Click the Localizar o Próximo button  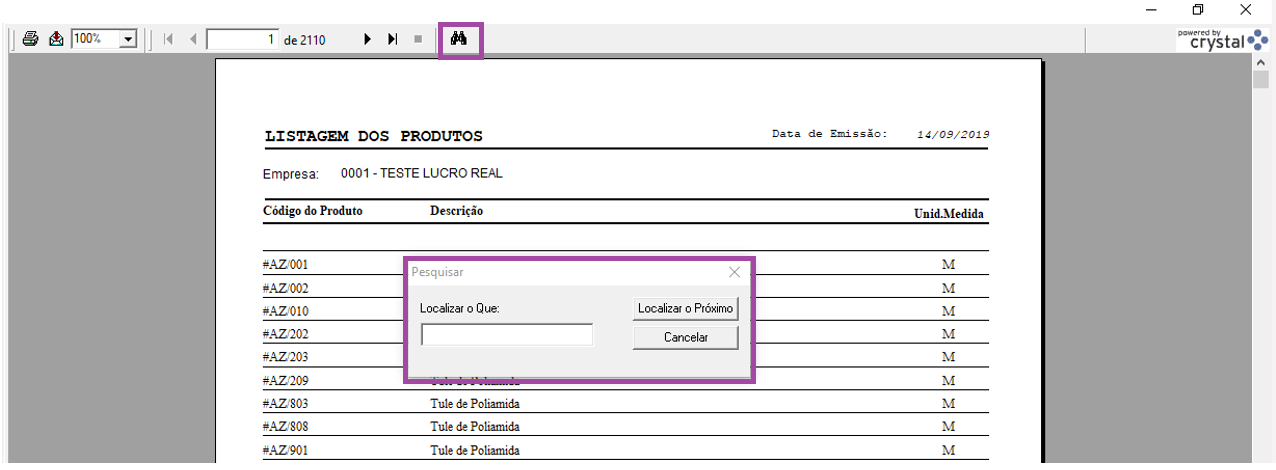[686, 309]
